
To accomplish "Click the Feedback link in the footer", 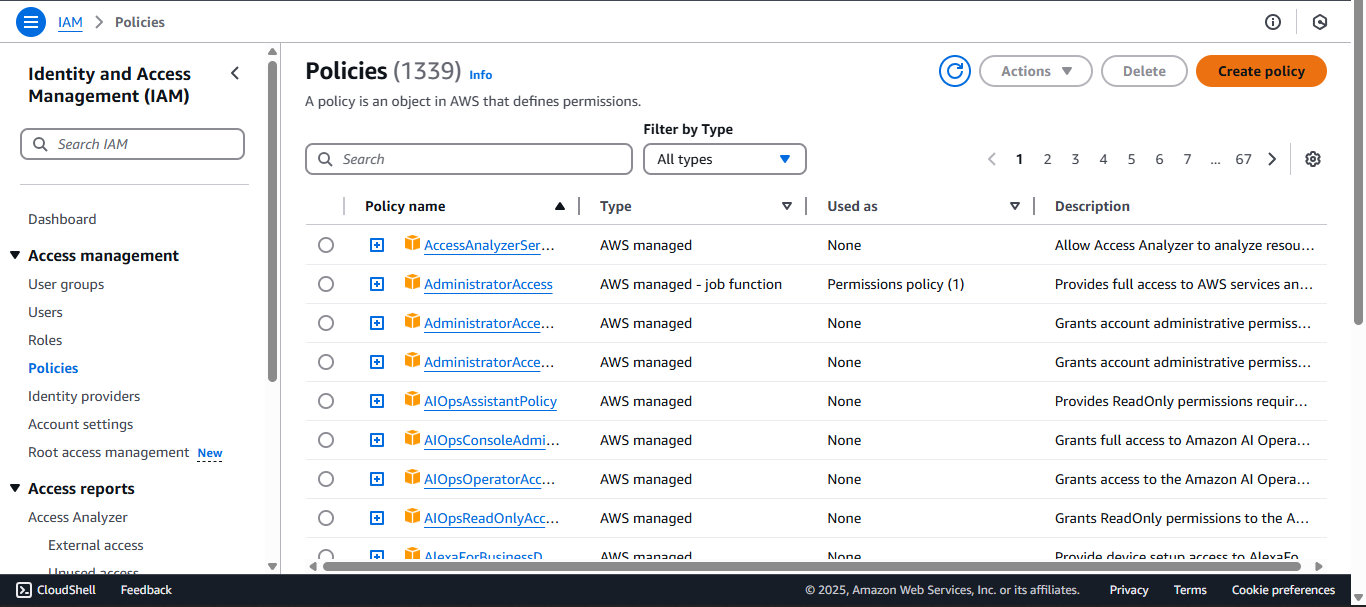I will (x=146, y=590).
